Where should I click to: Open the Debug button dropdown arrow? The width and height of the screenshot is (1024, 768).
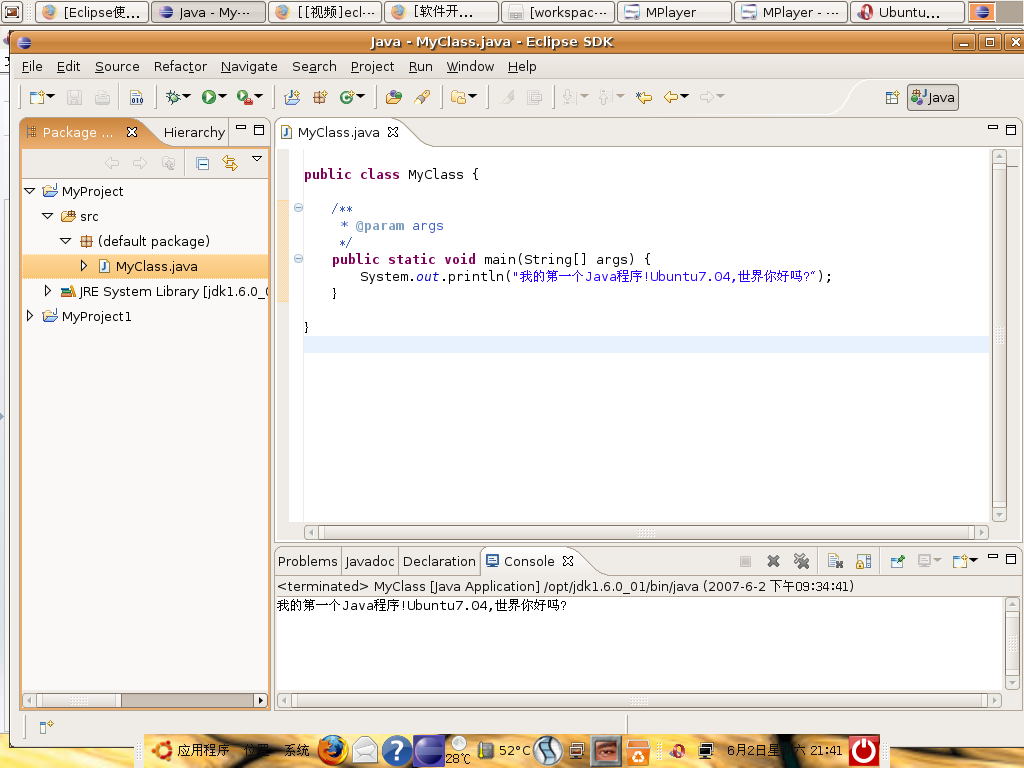click(x=187, y=97)
